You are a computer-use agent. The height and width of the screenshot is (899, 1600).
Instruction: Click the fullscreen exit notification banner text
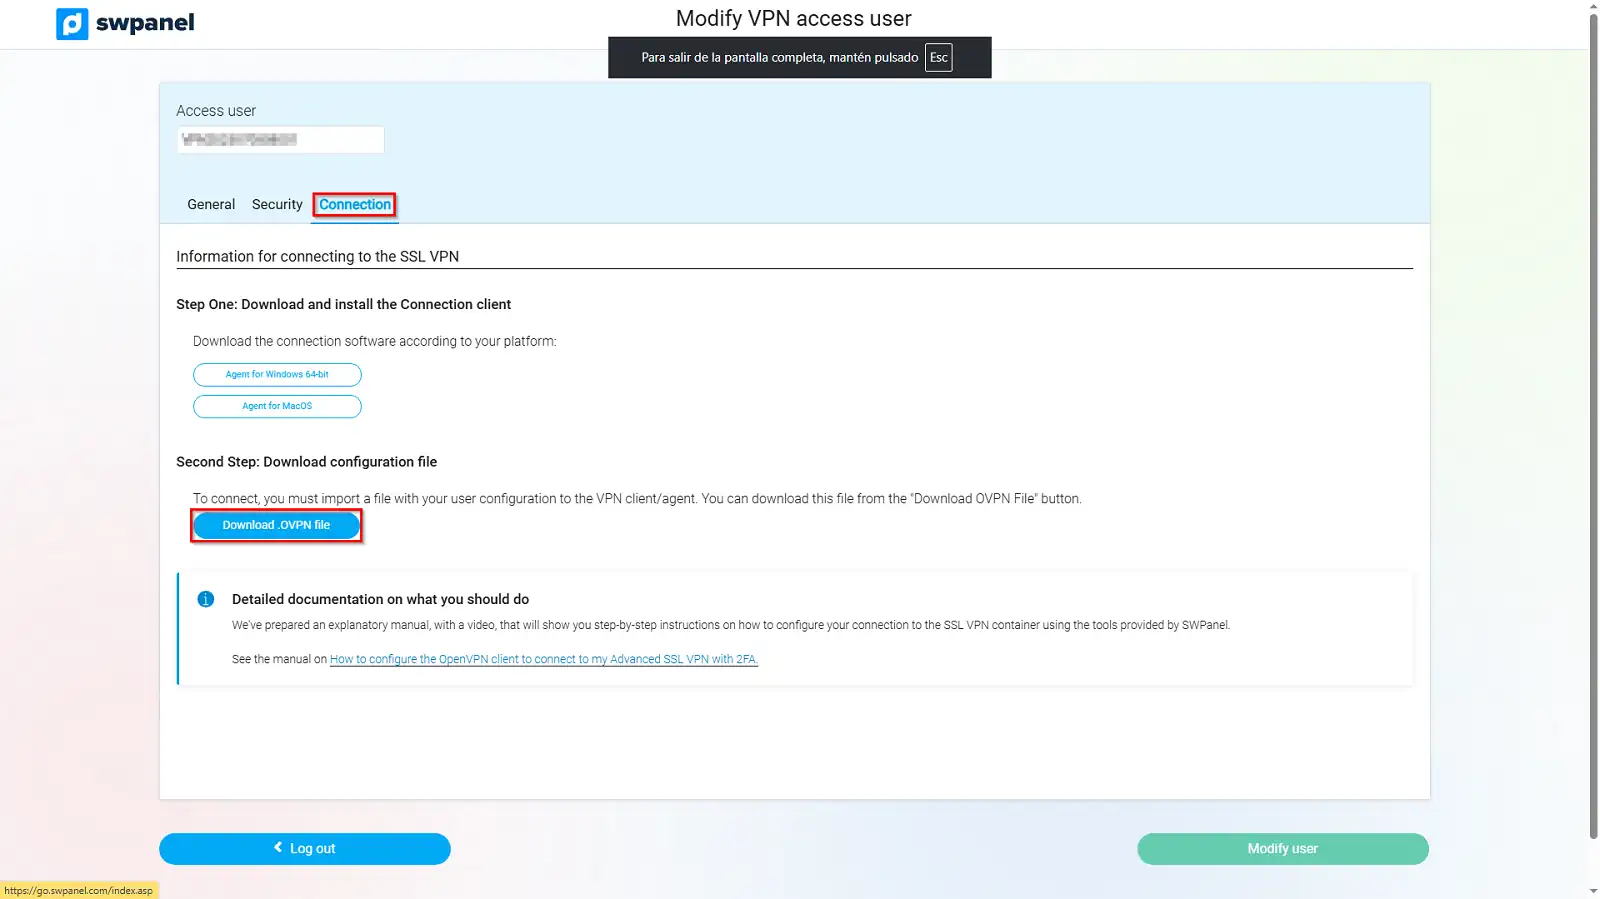click(779, 58)
